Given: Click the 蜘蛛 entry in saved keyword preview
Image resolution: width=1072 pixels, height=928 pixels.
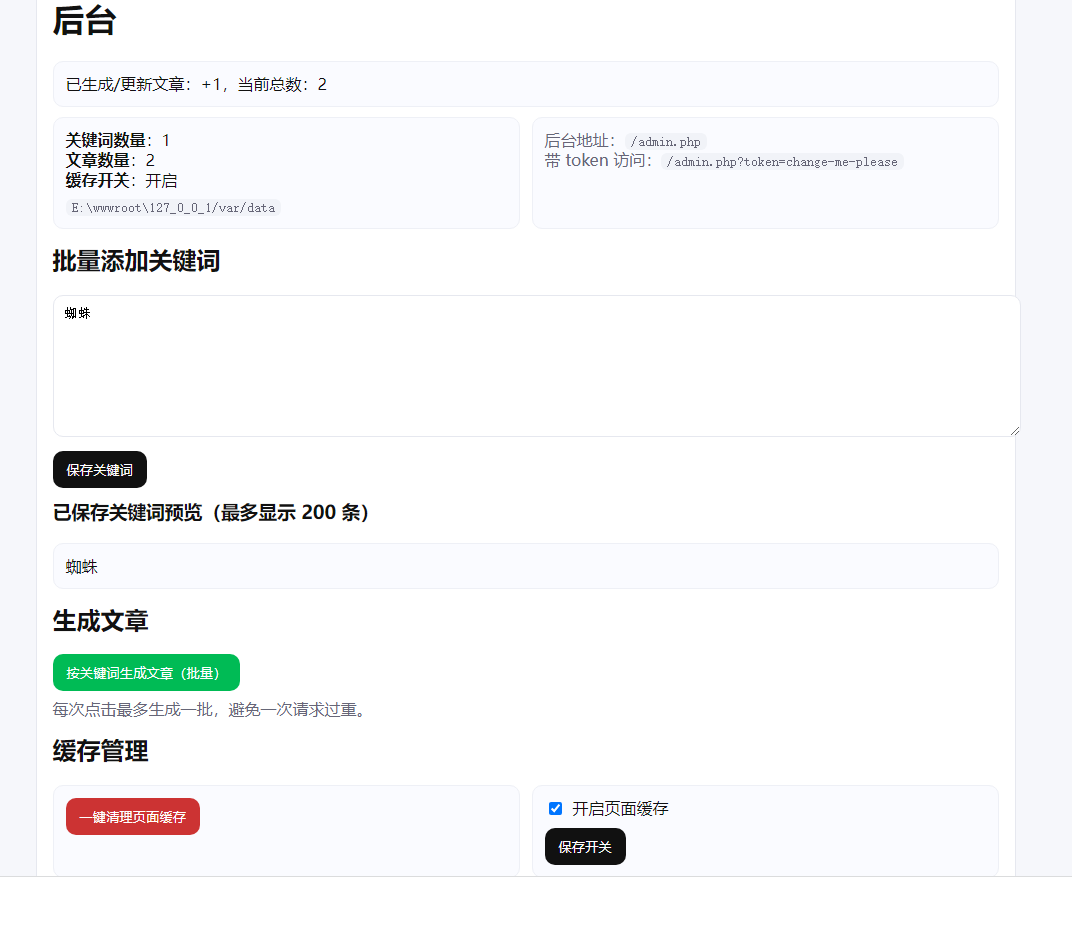Looking at the screenshot, I should point(82,567).
